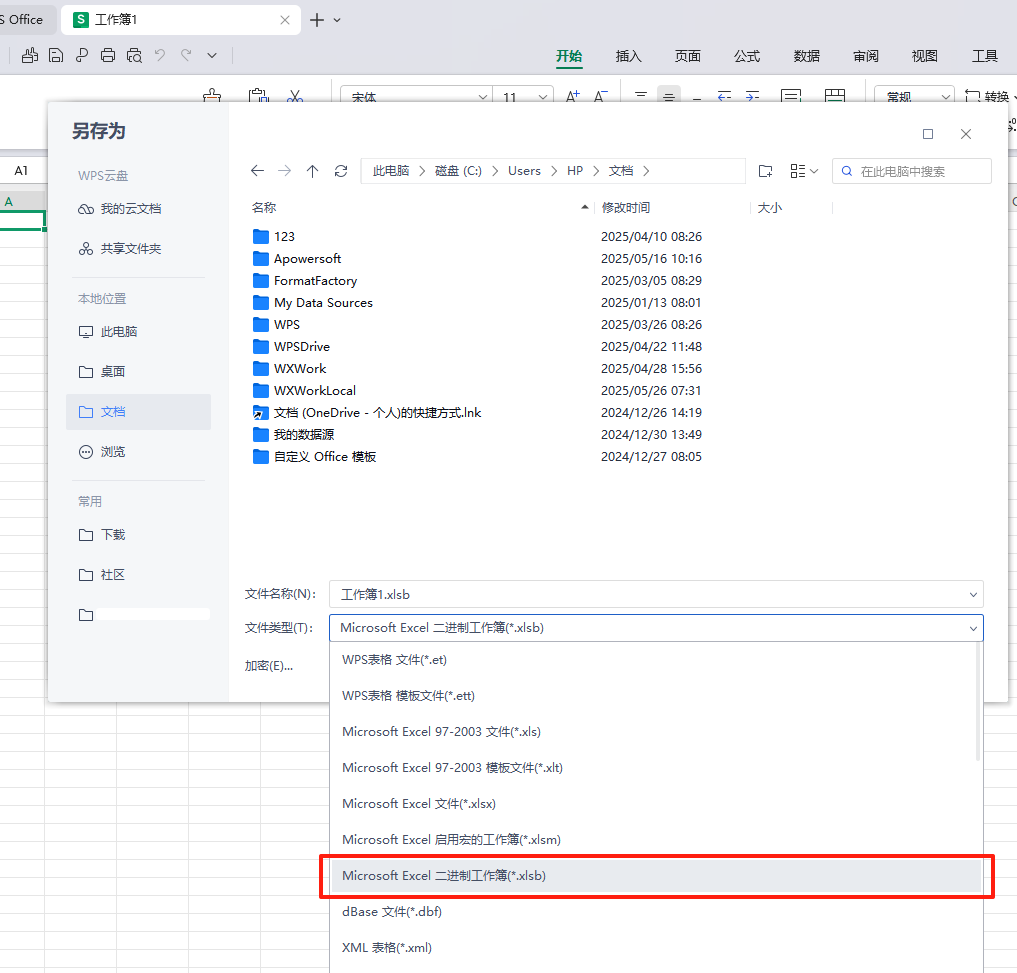Expand breadcrumb chevron after 此电脑
The image size is (1017, 973).
click(x=422, y=171)
